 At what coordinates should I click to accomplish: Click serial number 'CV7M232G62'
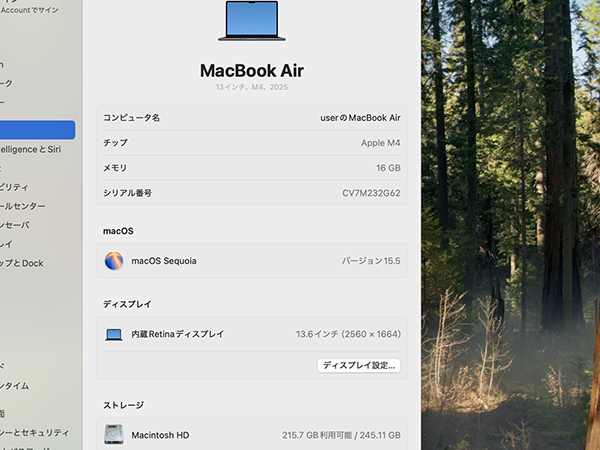pyautogui.click(x=371, y=193)
